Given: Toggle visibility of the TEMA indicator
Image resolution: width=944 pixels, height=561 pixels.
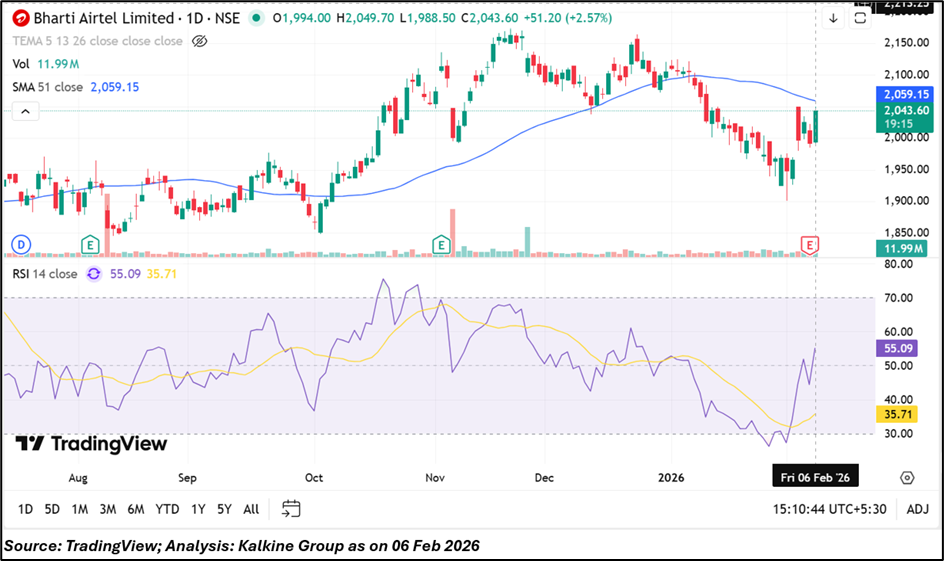Looking at the screenshot, I should coord(199,41).
